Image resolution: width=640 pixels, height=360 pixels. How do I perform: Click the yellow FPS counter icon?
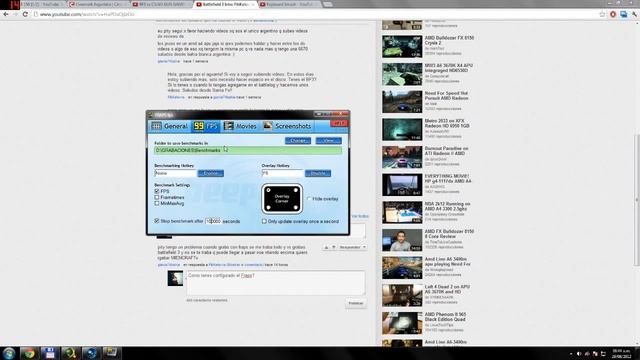tap(199, 126)
